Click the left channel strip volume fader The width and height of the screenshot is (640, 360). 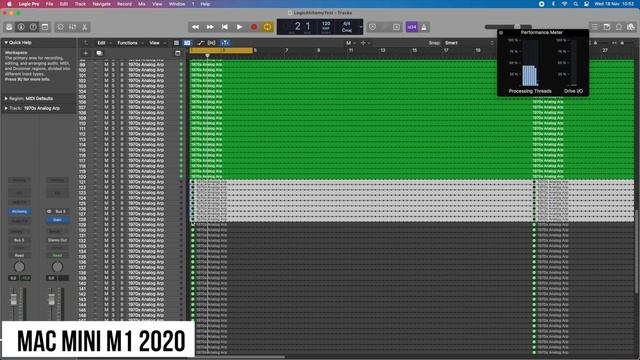pos(13,300)
